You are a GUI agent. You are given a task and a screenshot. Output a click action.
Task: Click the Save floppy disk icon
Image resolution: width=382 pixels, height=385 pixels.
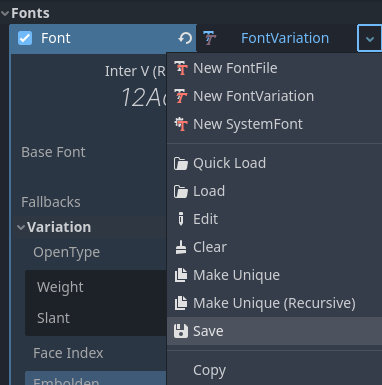[181, 331]
